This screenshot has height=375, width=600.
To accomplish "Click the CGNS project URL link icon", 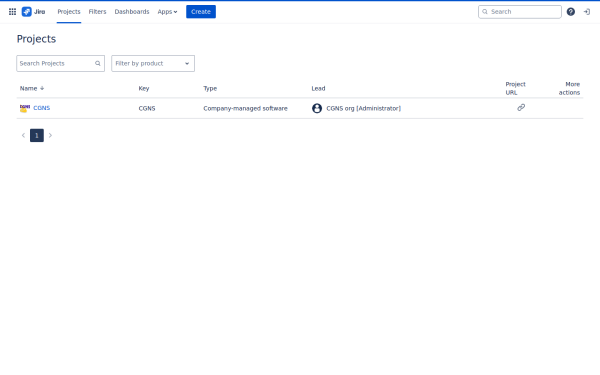I will tap(521, 108).
